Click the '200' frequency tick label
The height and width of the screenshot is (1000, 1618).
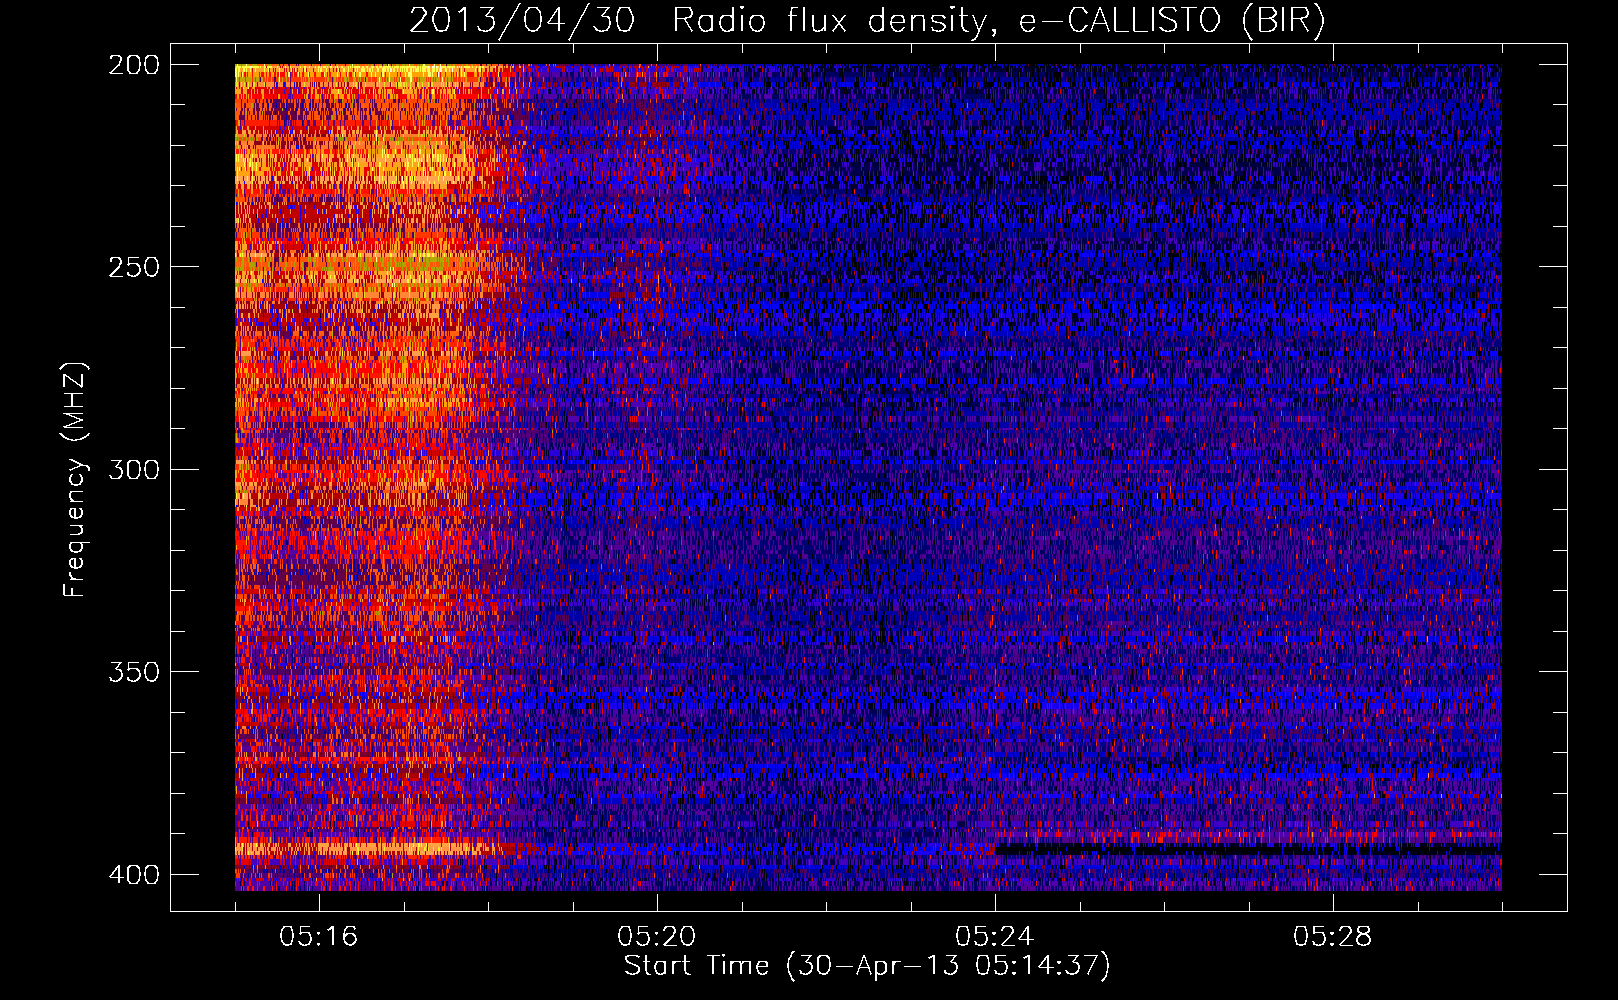(x=133, y=65)
